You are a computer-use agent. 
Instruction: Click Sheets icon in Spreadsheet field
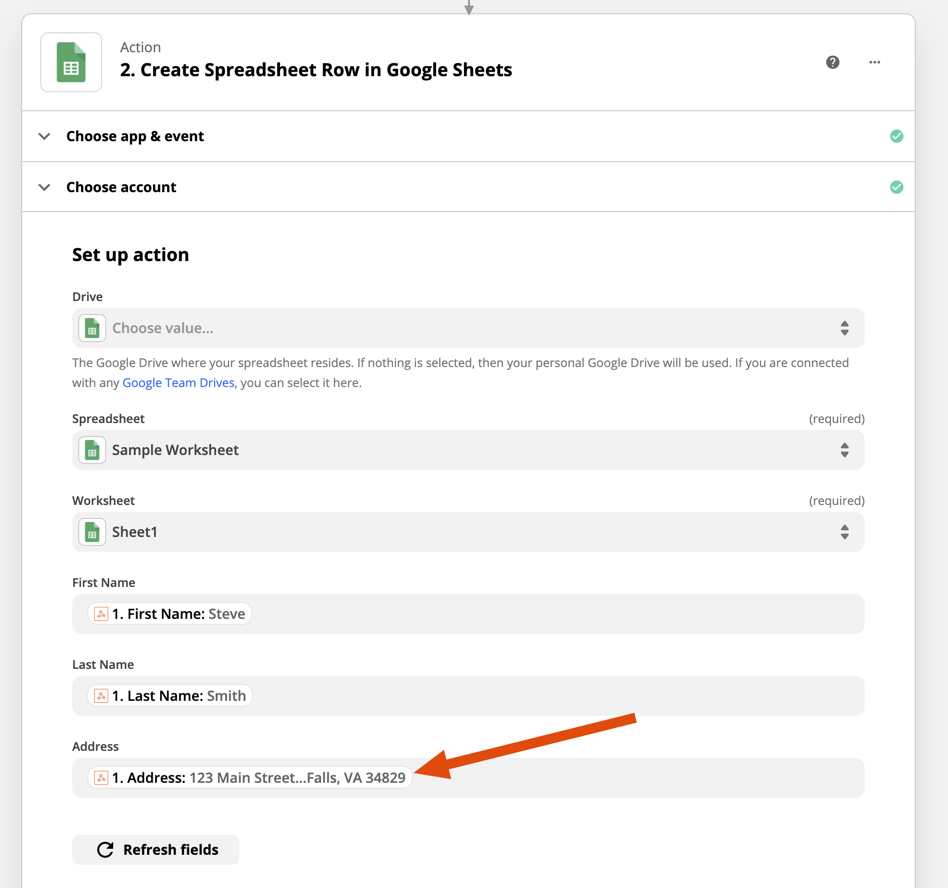(x=92, y=450)
